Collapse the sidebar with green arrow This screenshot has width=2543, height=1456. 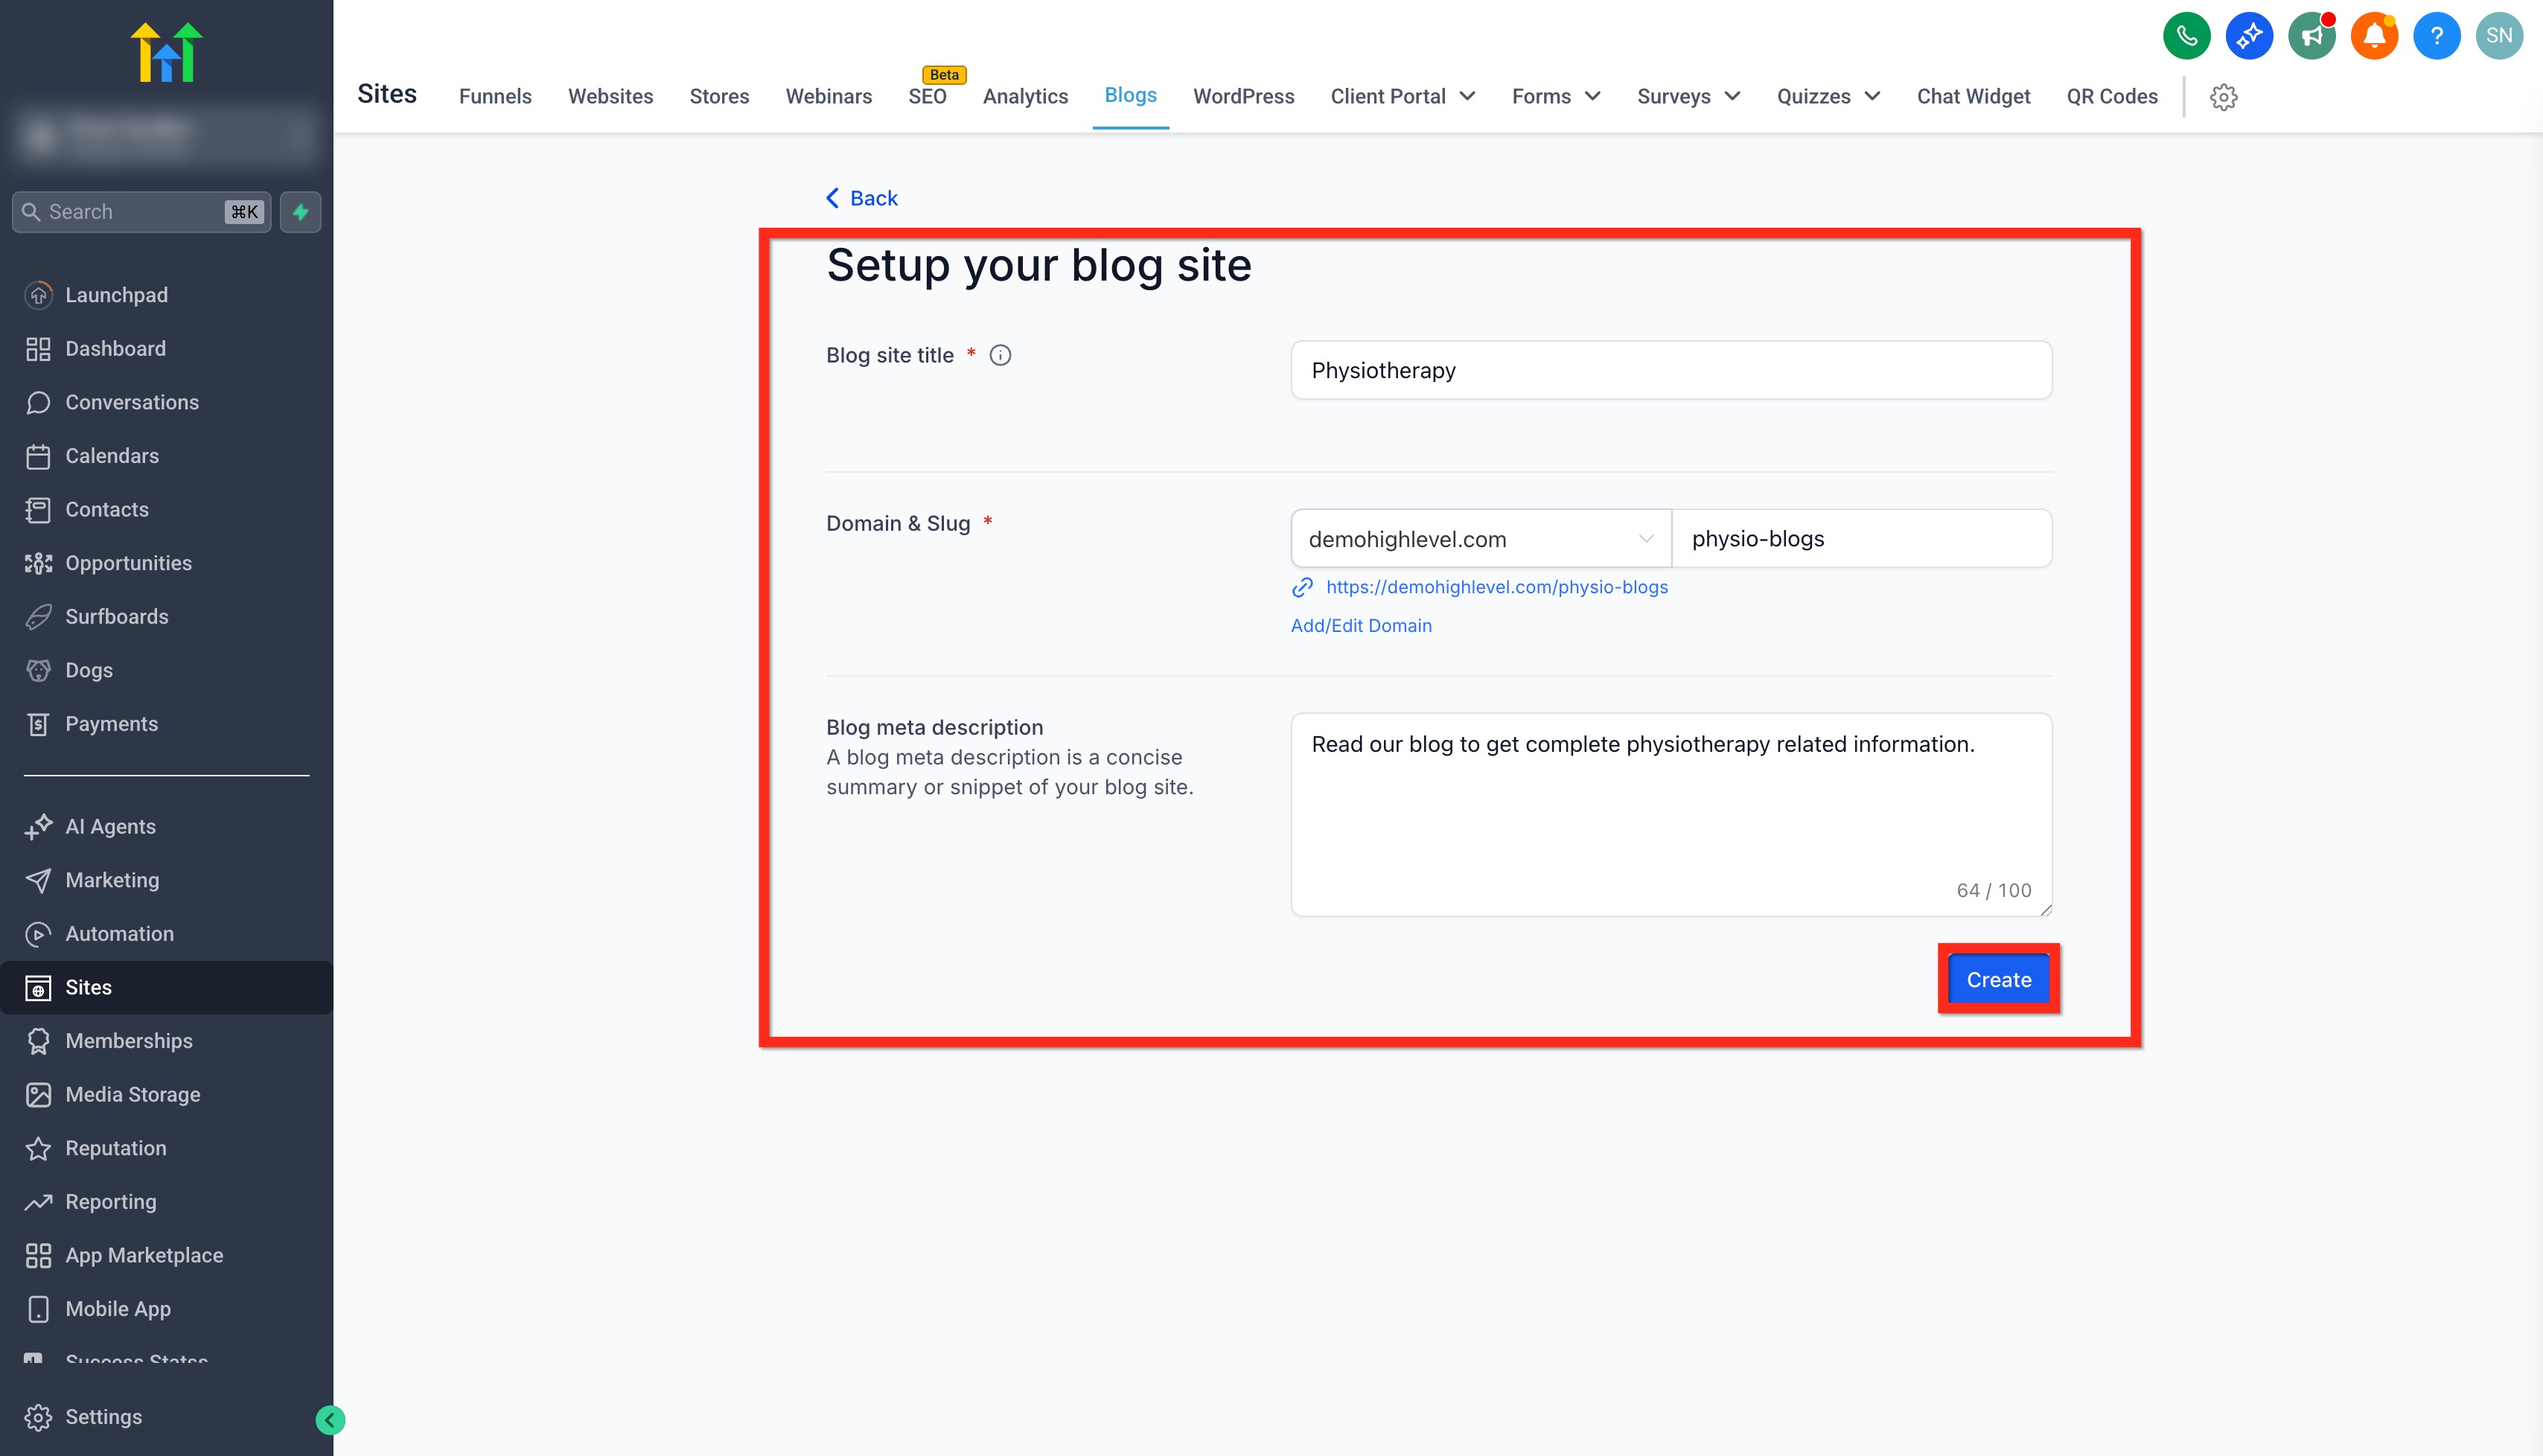[330, 1419]
